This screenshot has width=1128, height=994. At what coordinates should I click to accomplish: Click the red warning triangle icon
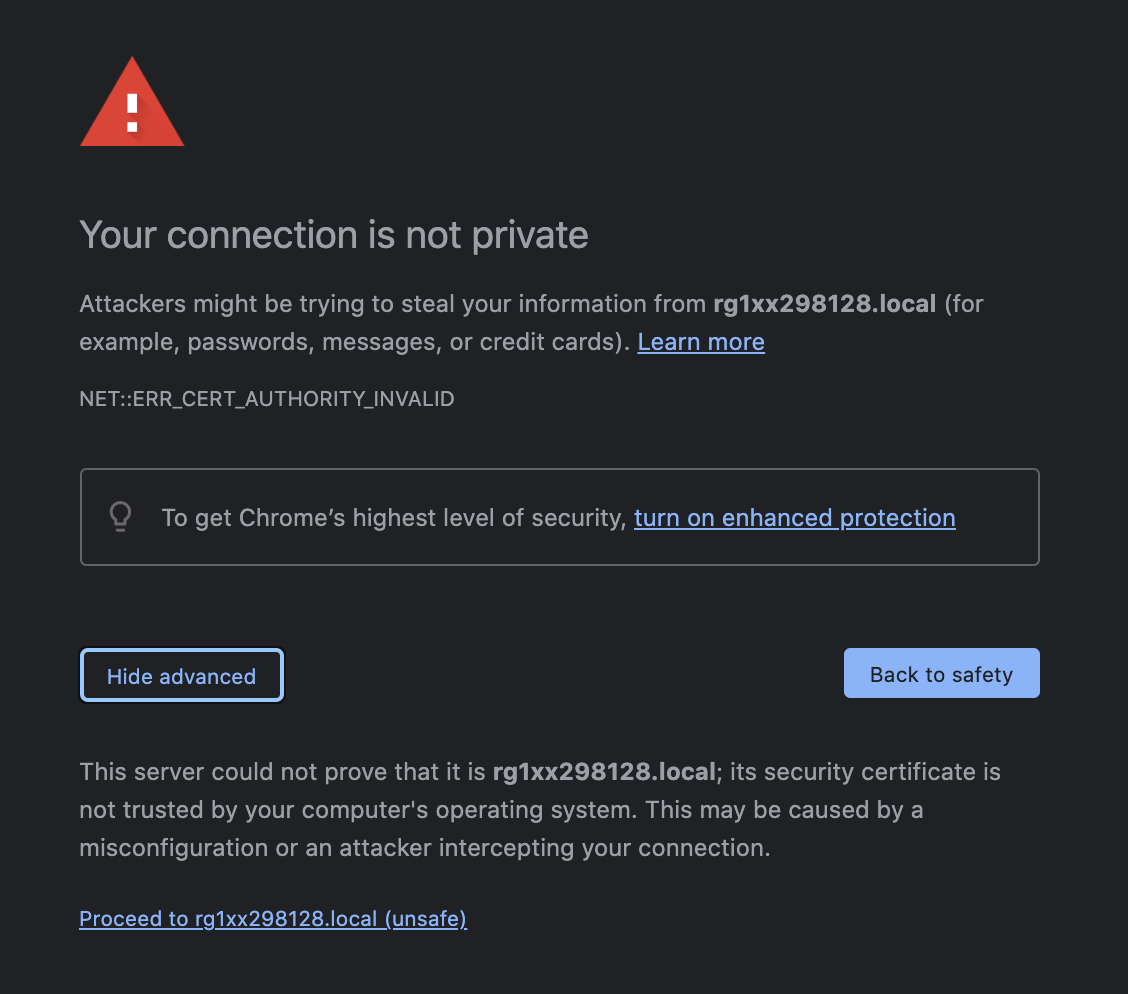(132, 103)
